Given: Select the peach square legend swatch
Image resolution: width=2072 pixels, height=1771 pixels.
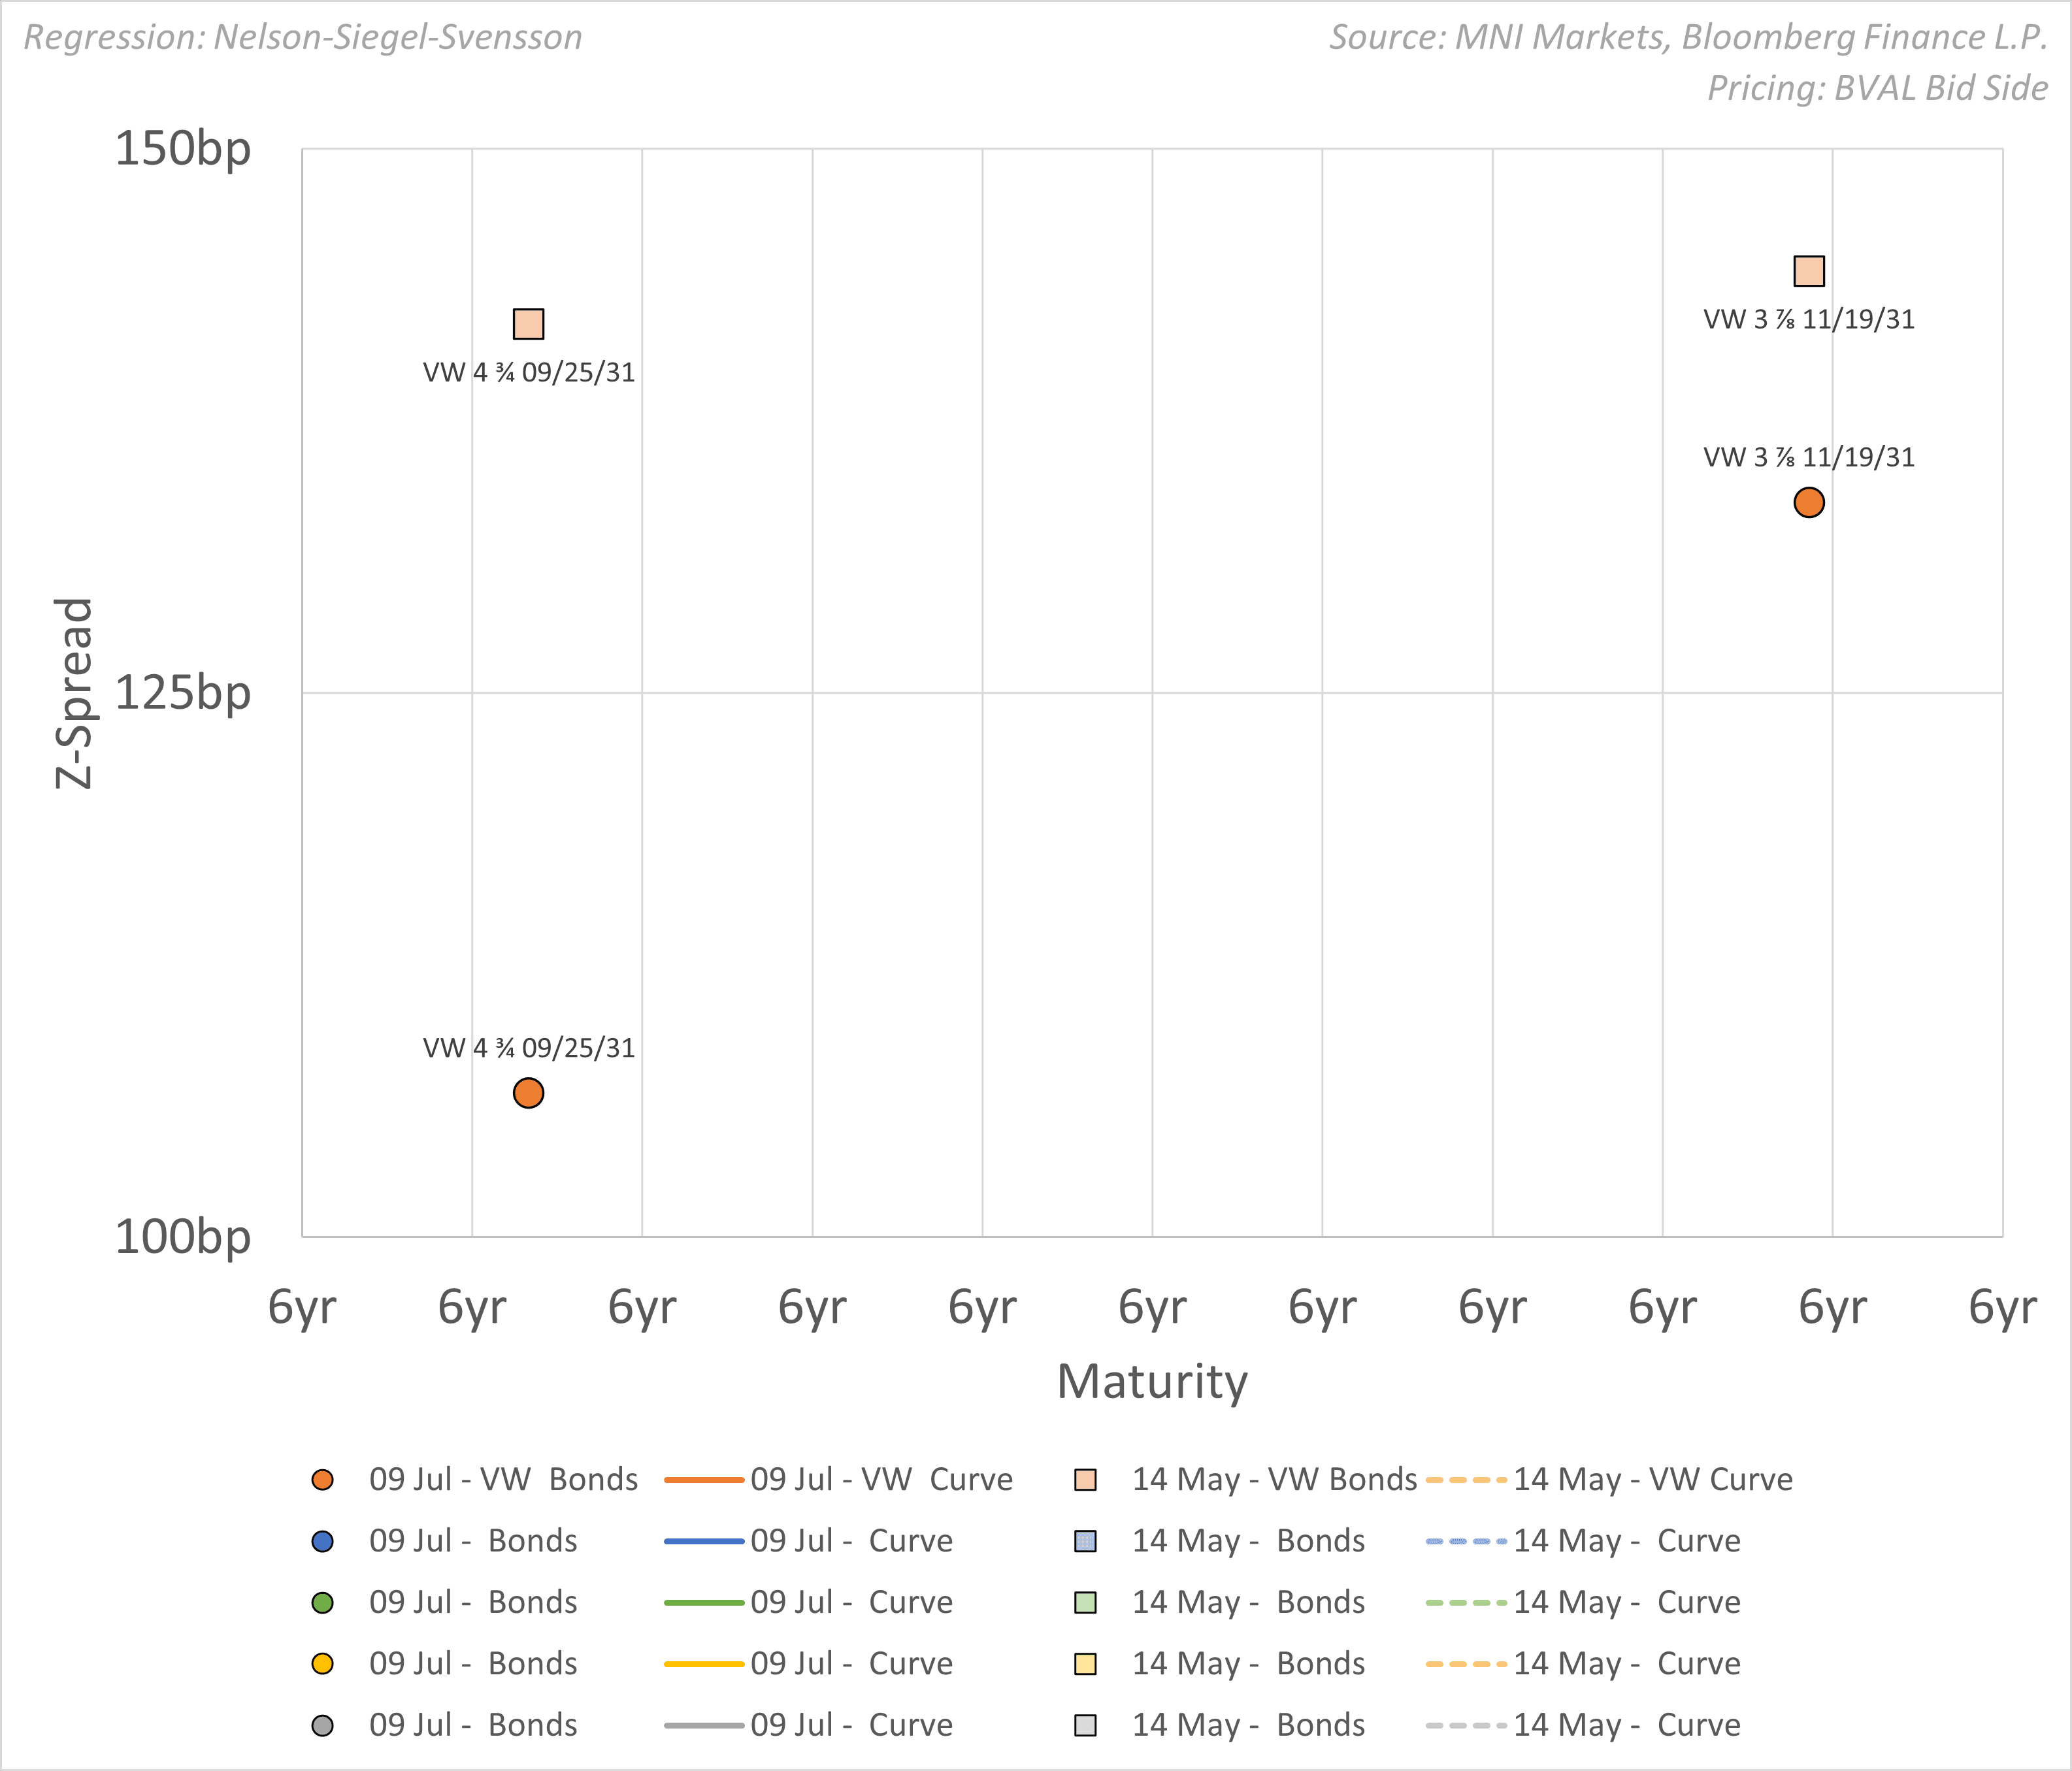Looking at the screenshot, I should [1085, 1480].
